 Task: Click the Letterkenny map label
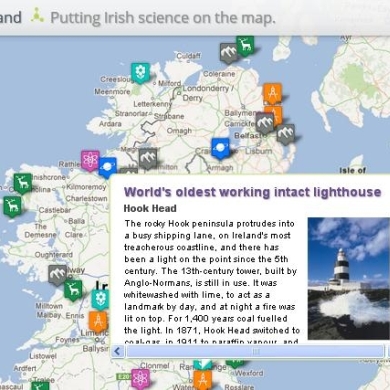(x=152, y=104)
